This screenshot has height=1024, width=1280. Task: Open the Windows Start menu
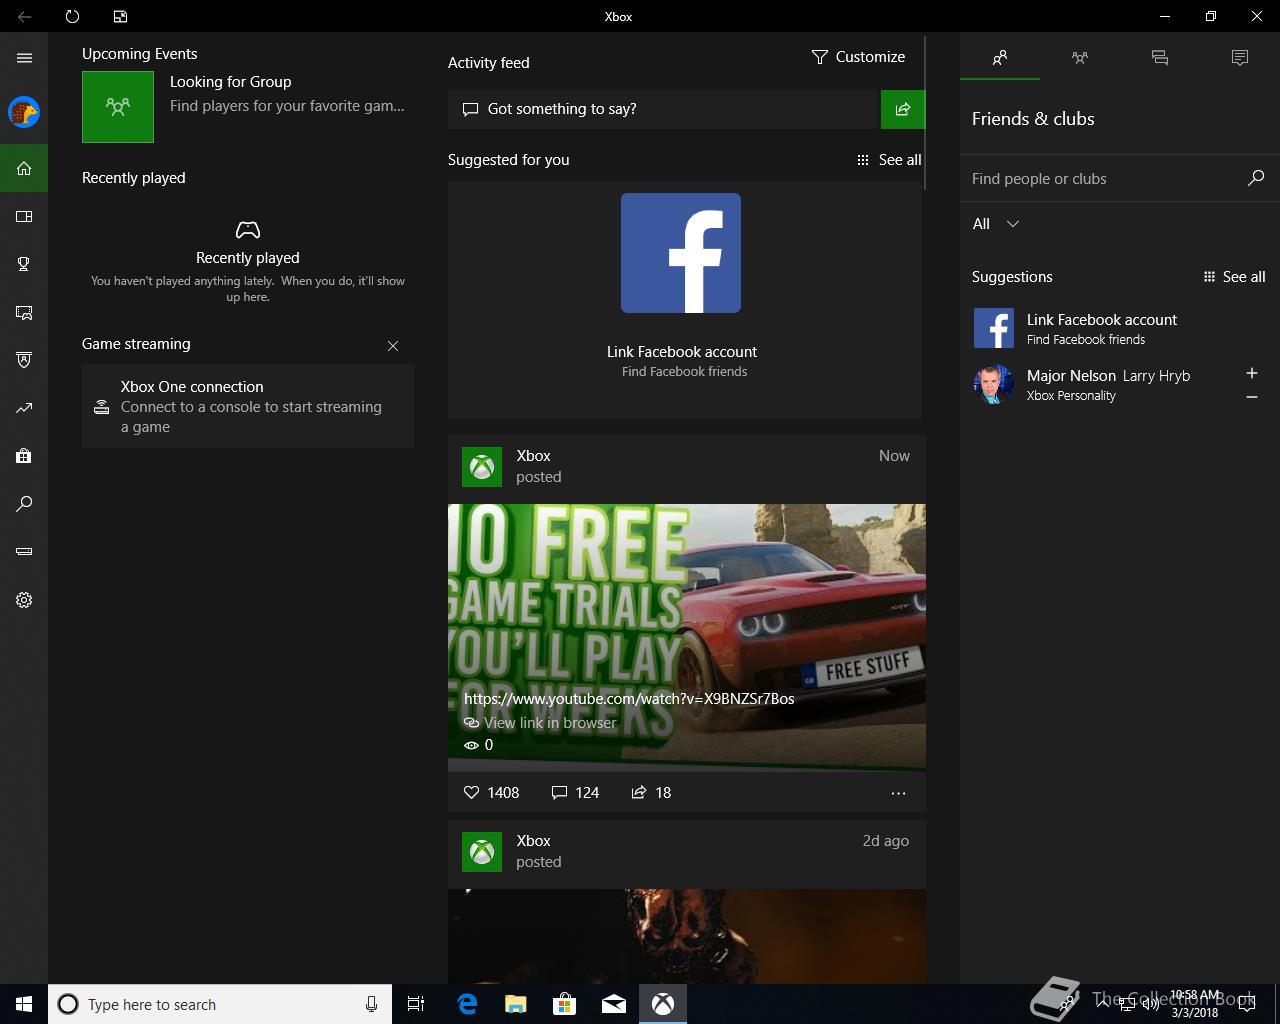click(x=24, y=1004)
